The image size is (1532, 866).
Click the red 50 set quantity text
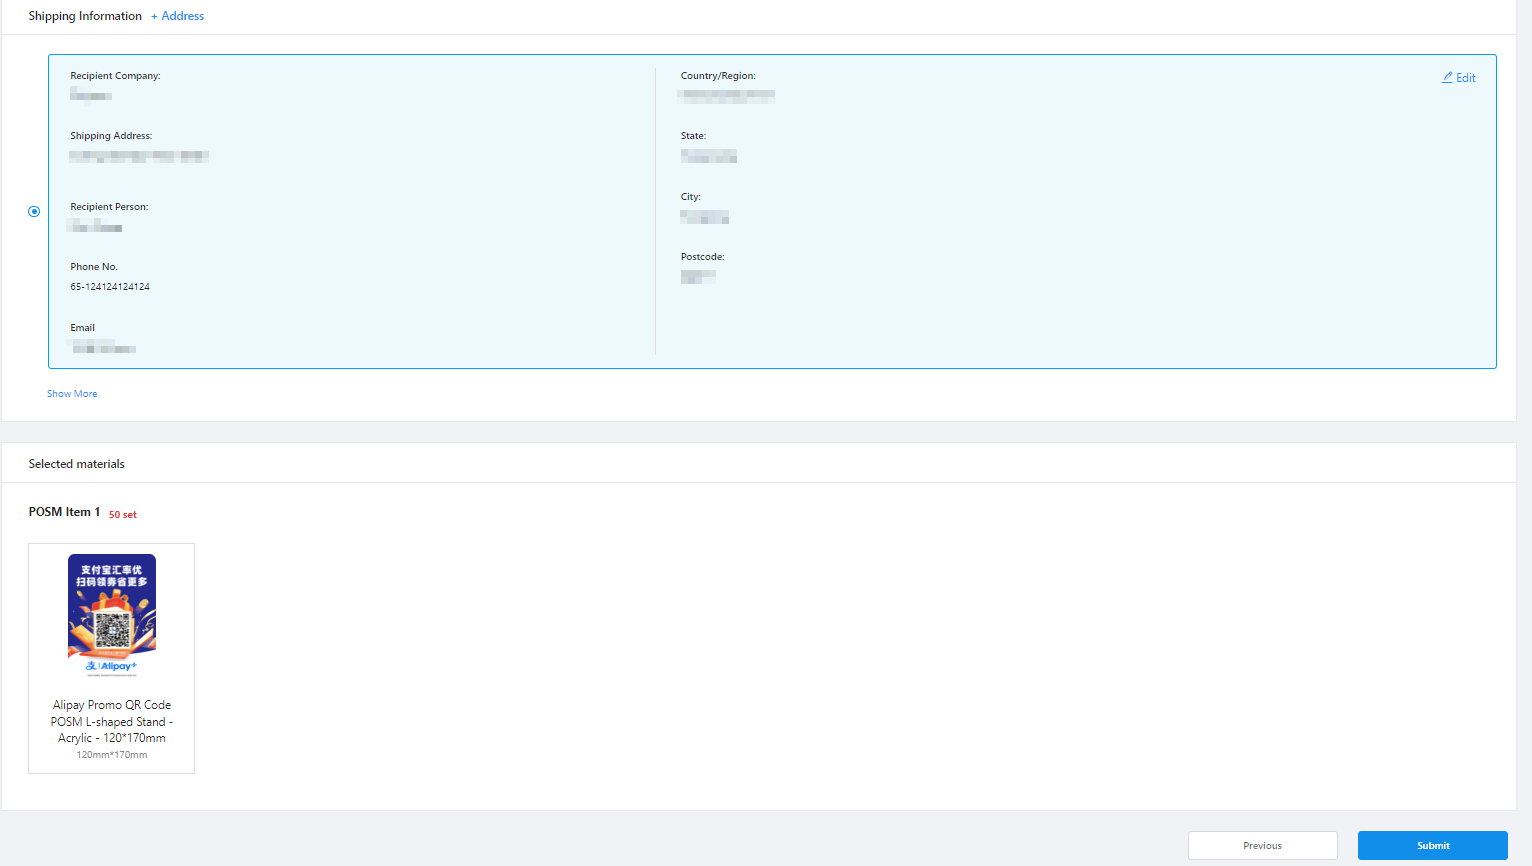pyautogui.click(x=123, y=515)
